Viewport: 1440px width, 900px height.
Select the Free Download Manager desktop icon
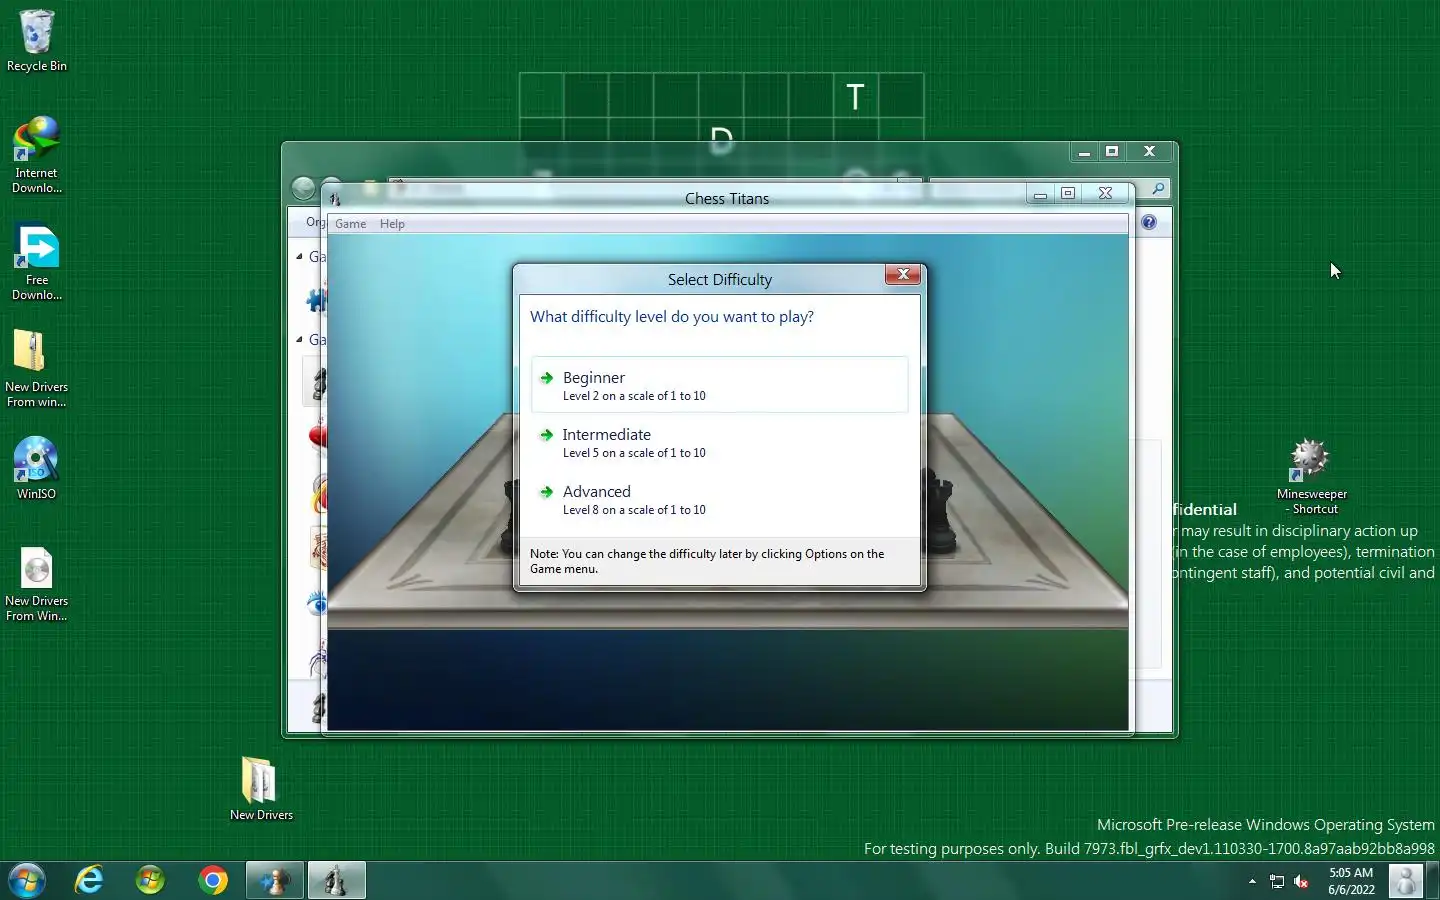click(37, 263)
